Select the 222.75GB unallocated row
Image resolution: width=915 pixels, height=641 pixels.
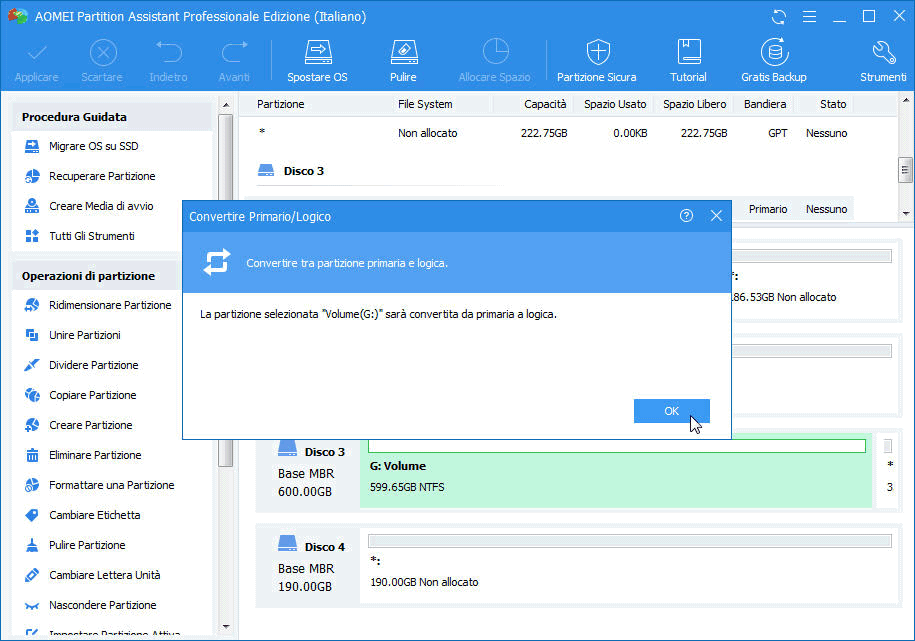[553, 133]
